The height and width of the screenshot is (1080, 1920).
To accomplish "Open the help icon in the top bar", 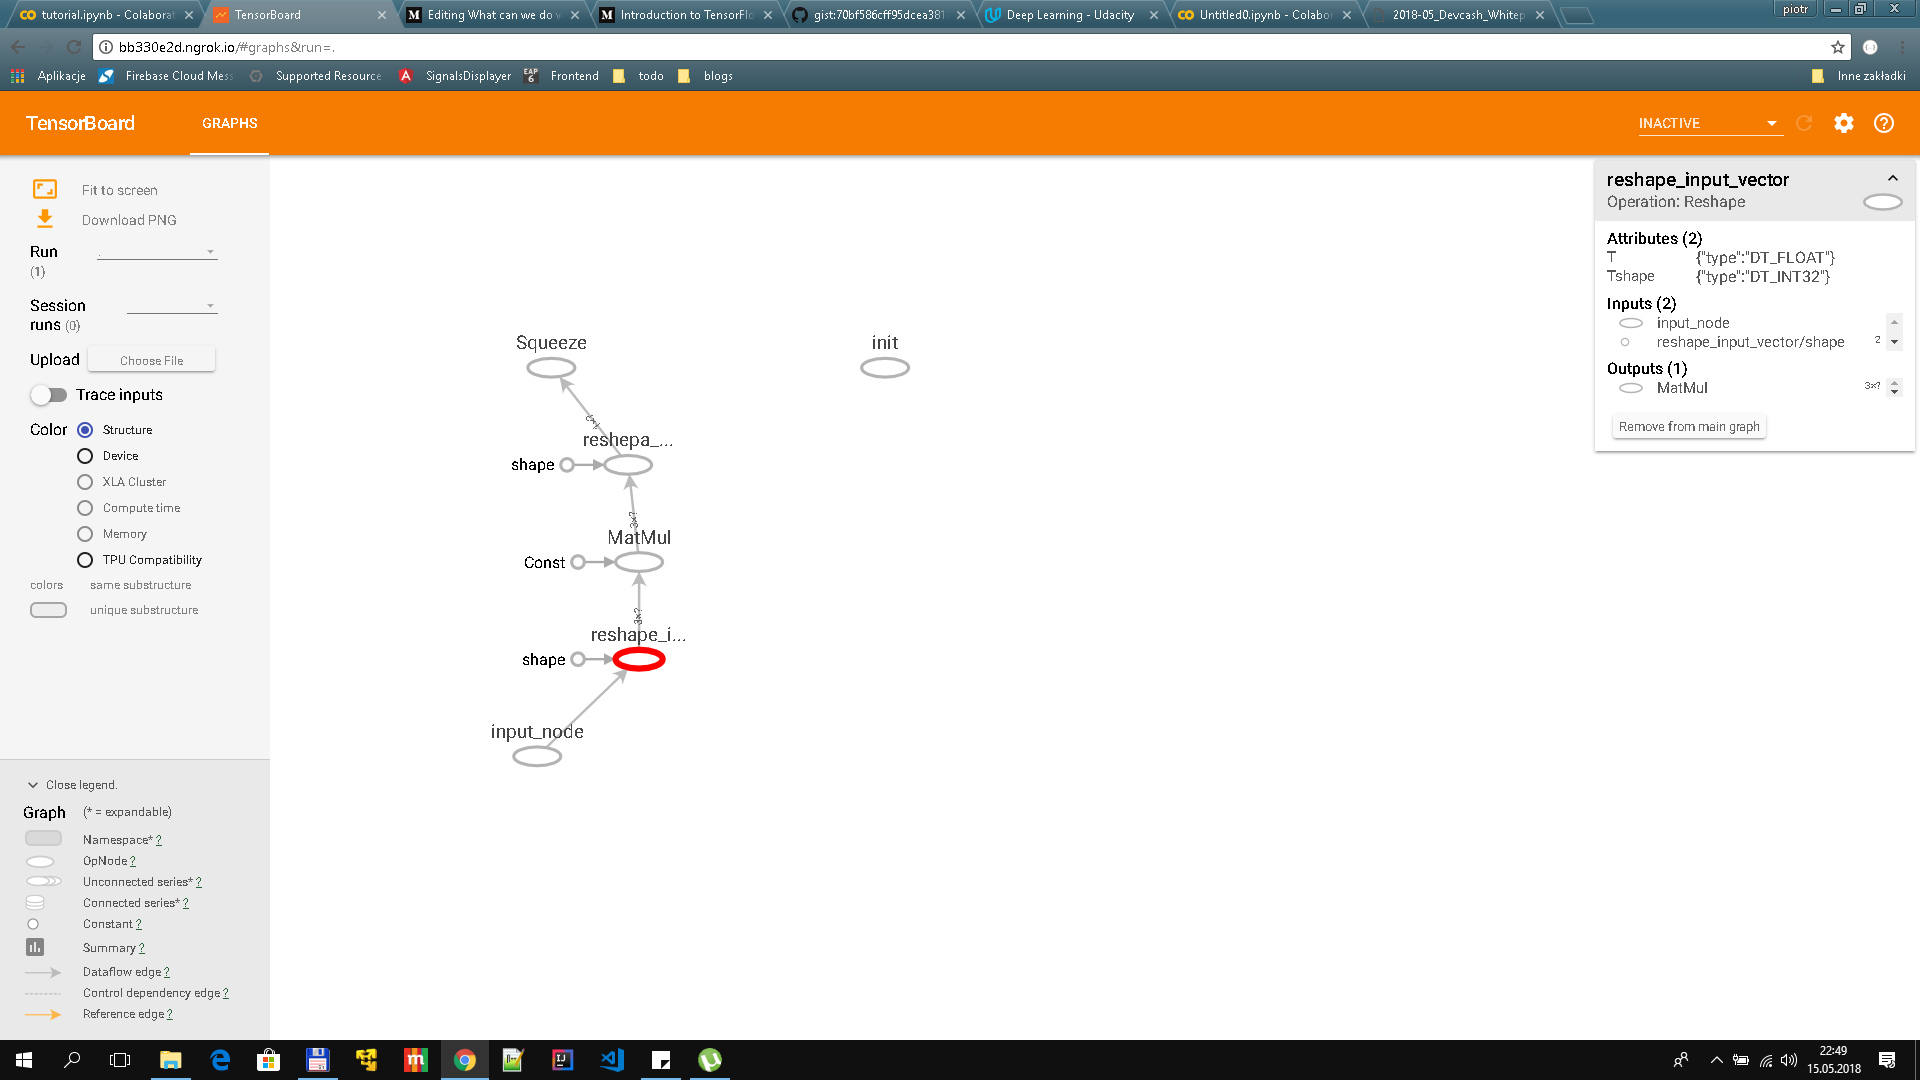I will (x=1885, y=123).
